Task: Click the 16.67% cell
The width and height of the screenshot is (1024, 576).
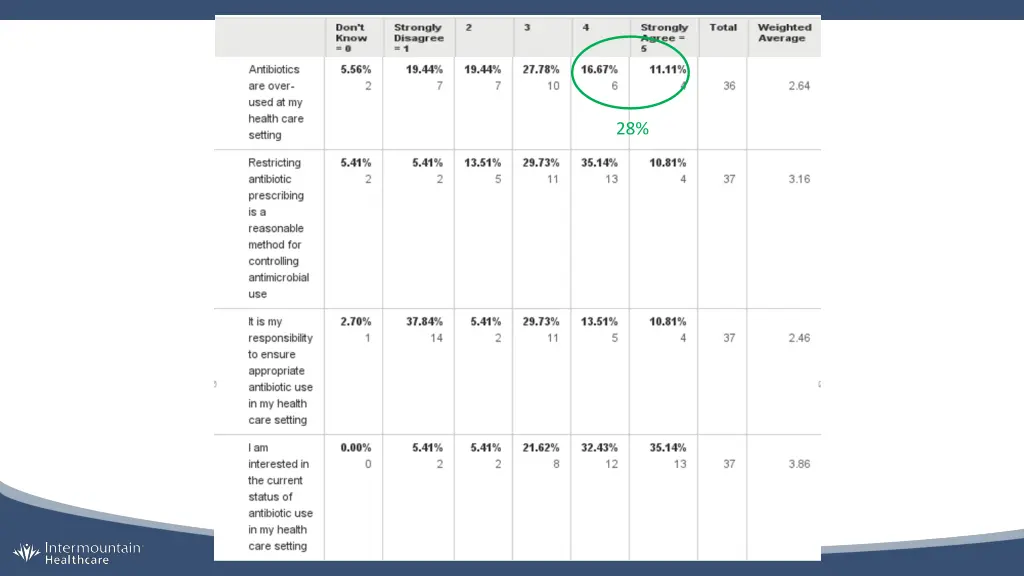Action: [x=600, y=69]
